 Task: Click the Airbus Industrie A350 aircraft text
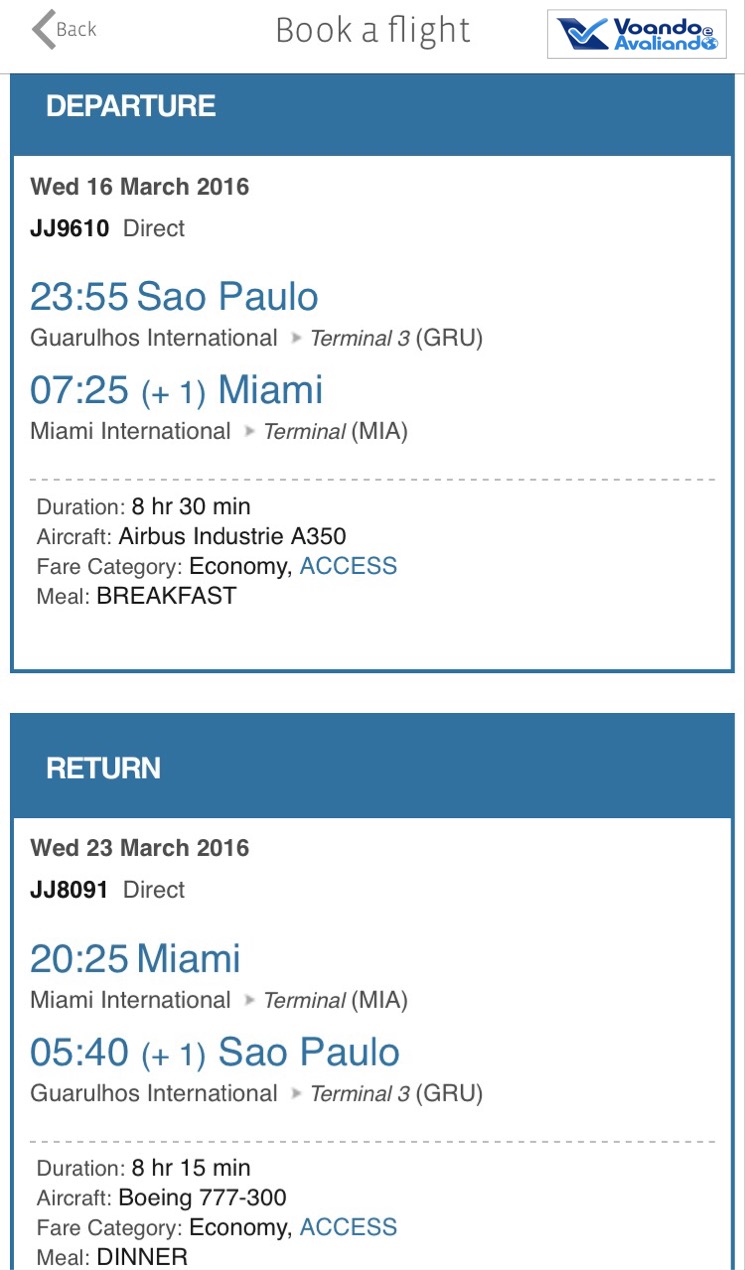tap(232, 536)
